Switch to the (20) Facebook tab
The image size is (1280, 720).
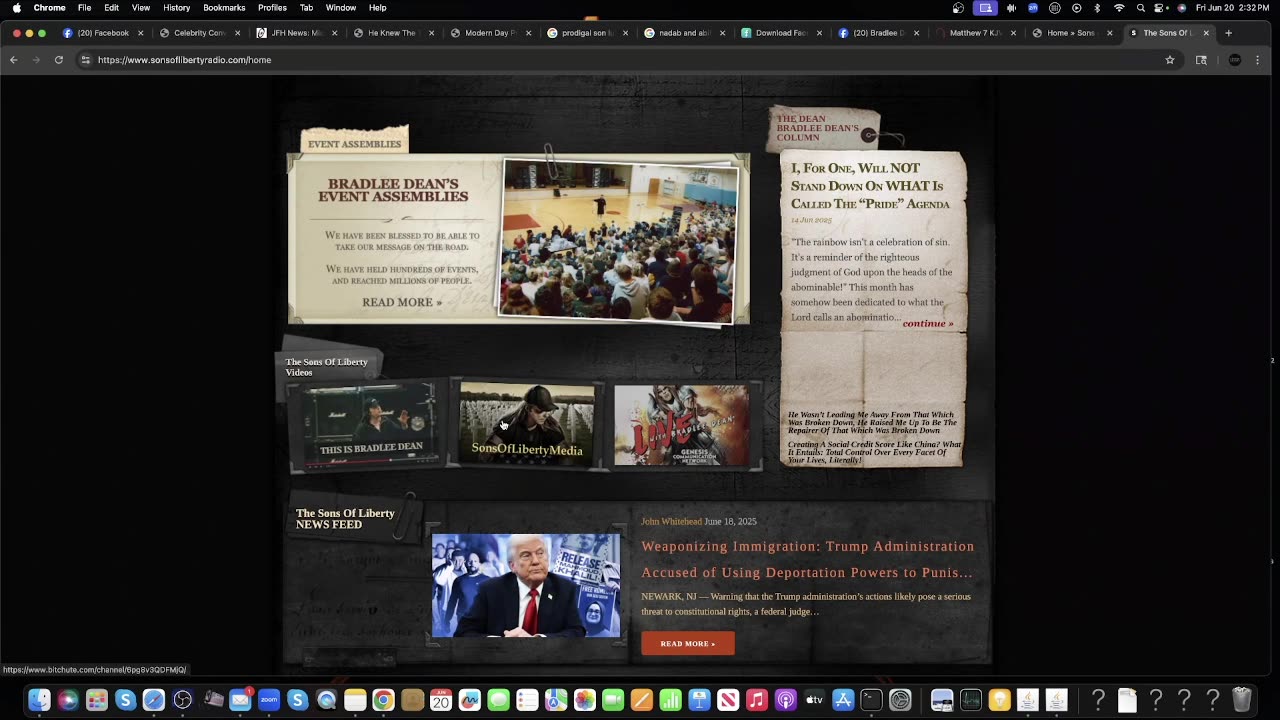tap(102, 33)
